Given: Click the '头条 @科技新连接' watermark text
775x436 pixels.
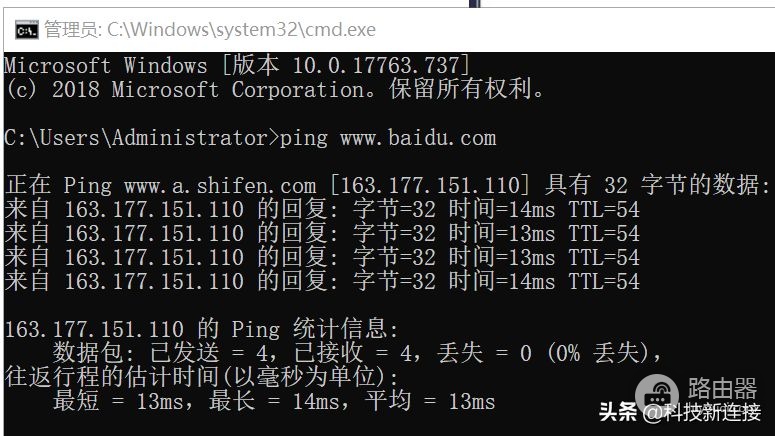Looking at the screenshot, I should pos(680,412).
